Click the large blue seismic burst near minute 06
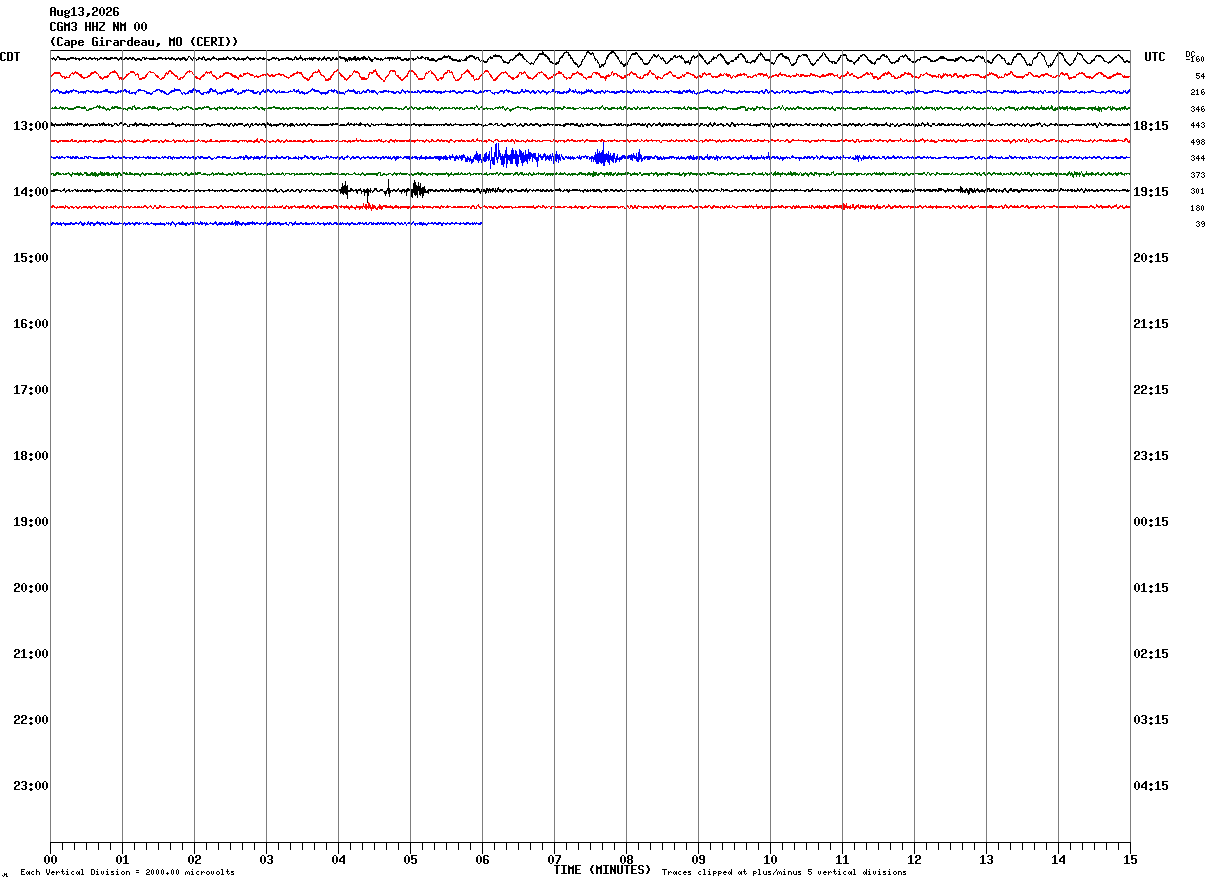Screen dimensions: 1210x886 pyautogui.click(x=510, y=156)
